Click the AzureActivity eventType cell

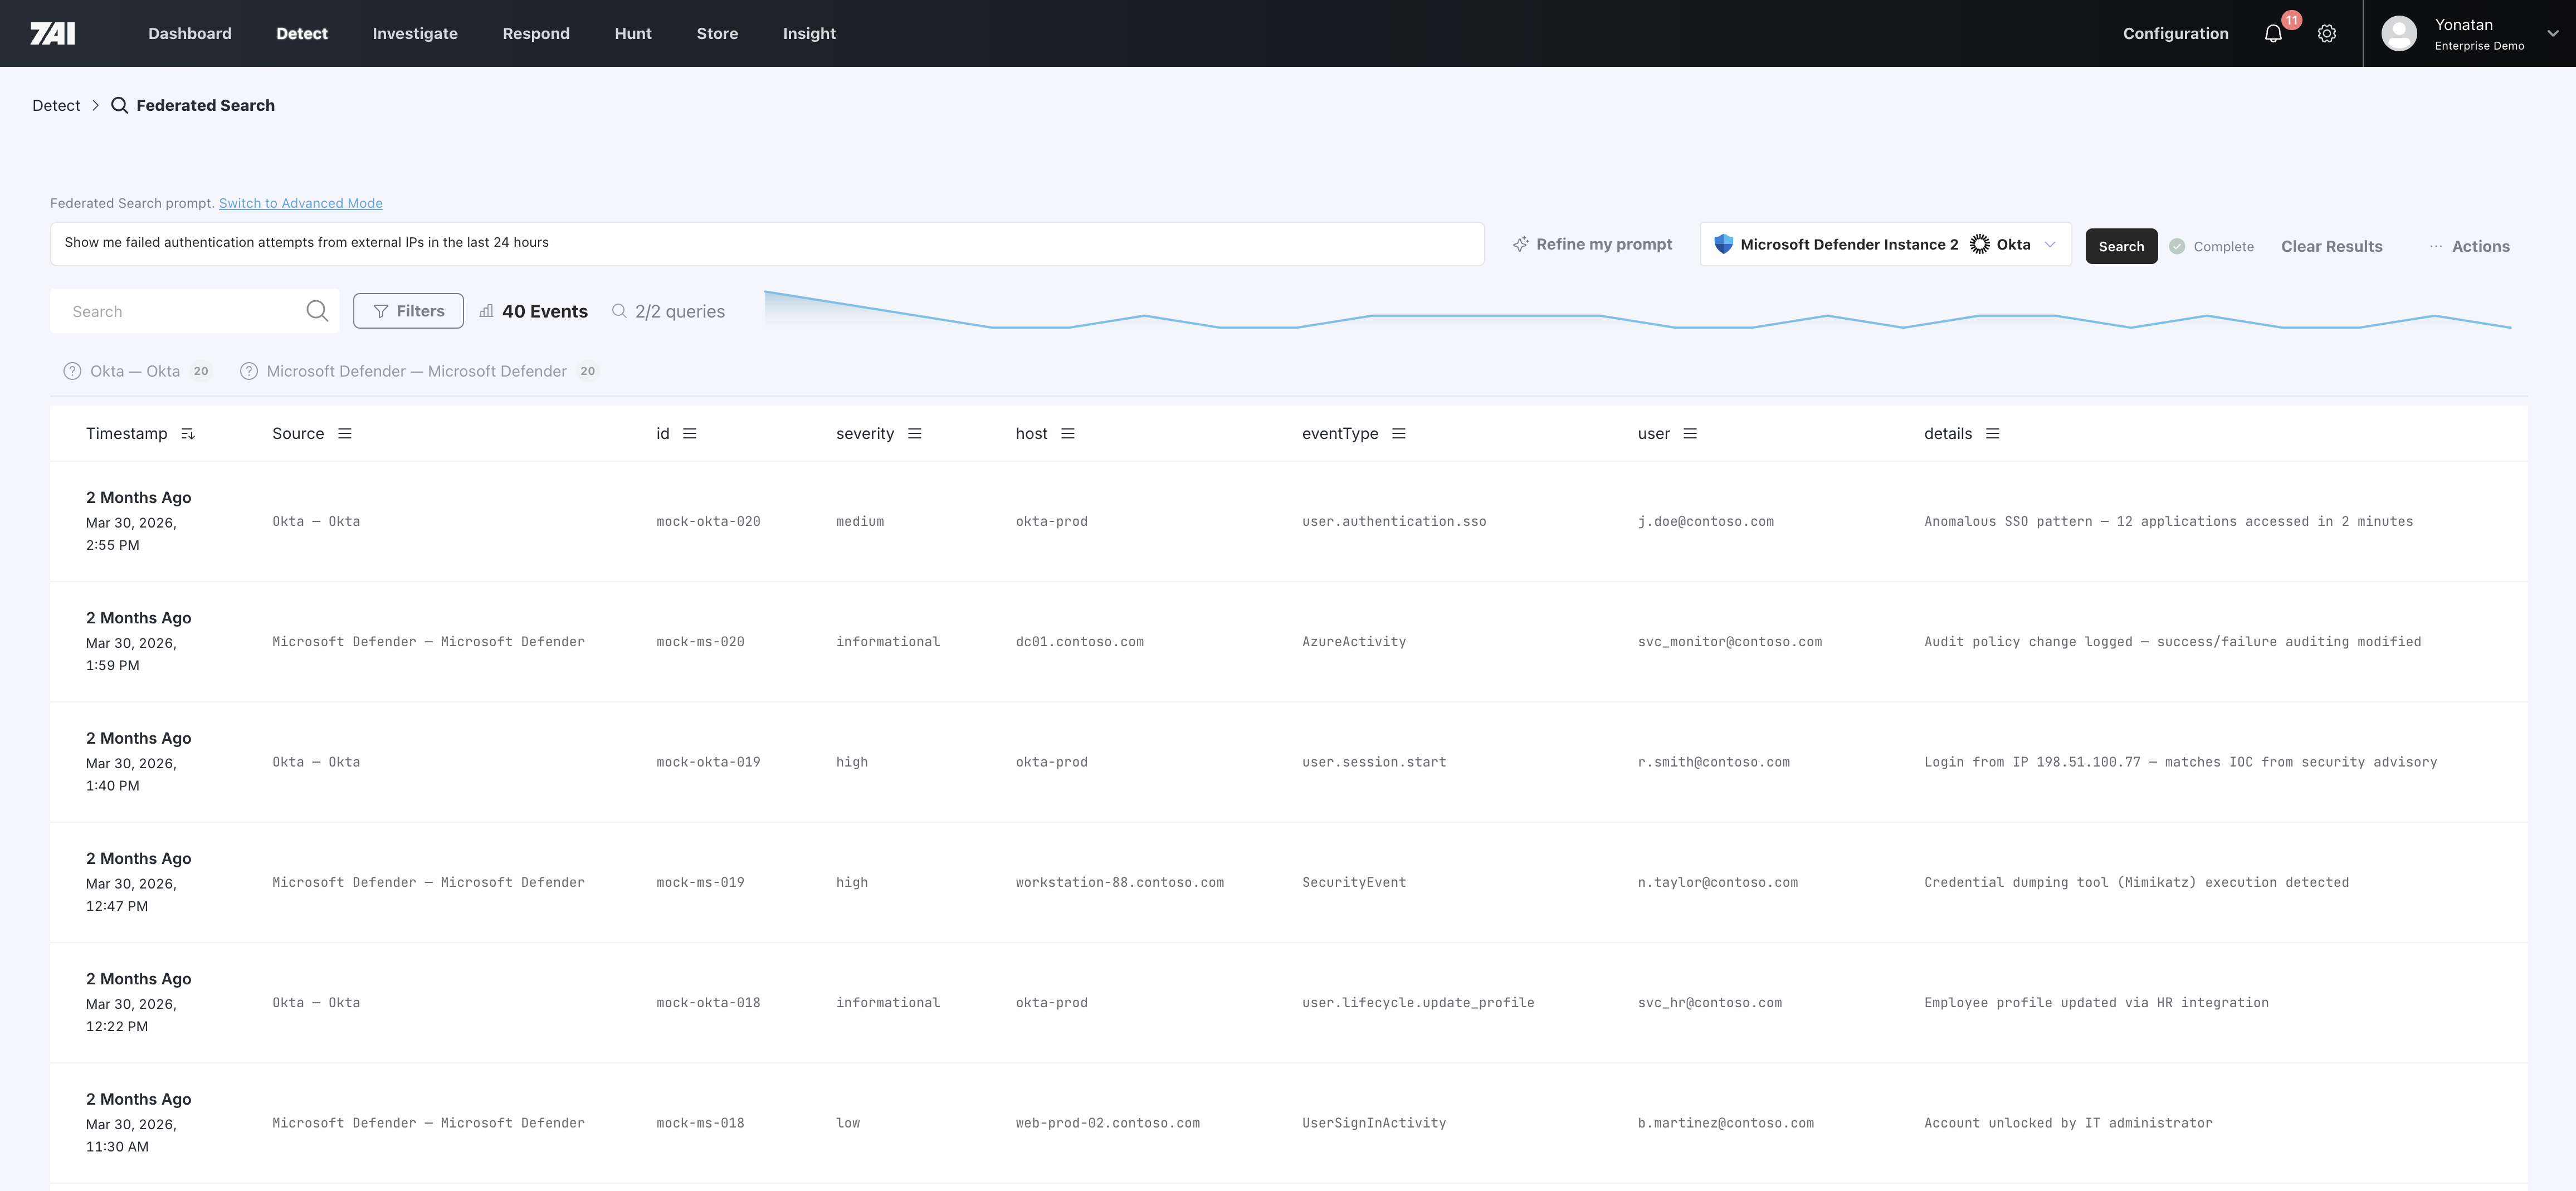[1354, 641]
